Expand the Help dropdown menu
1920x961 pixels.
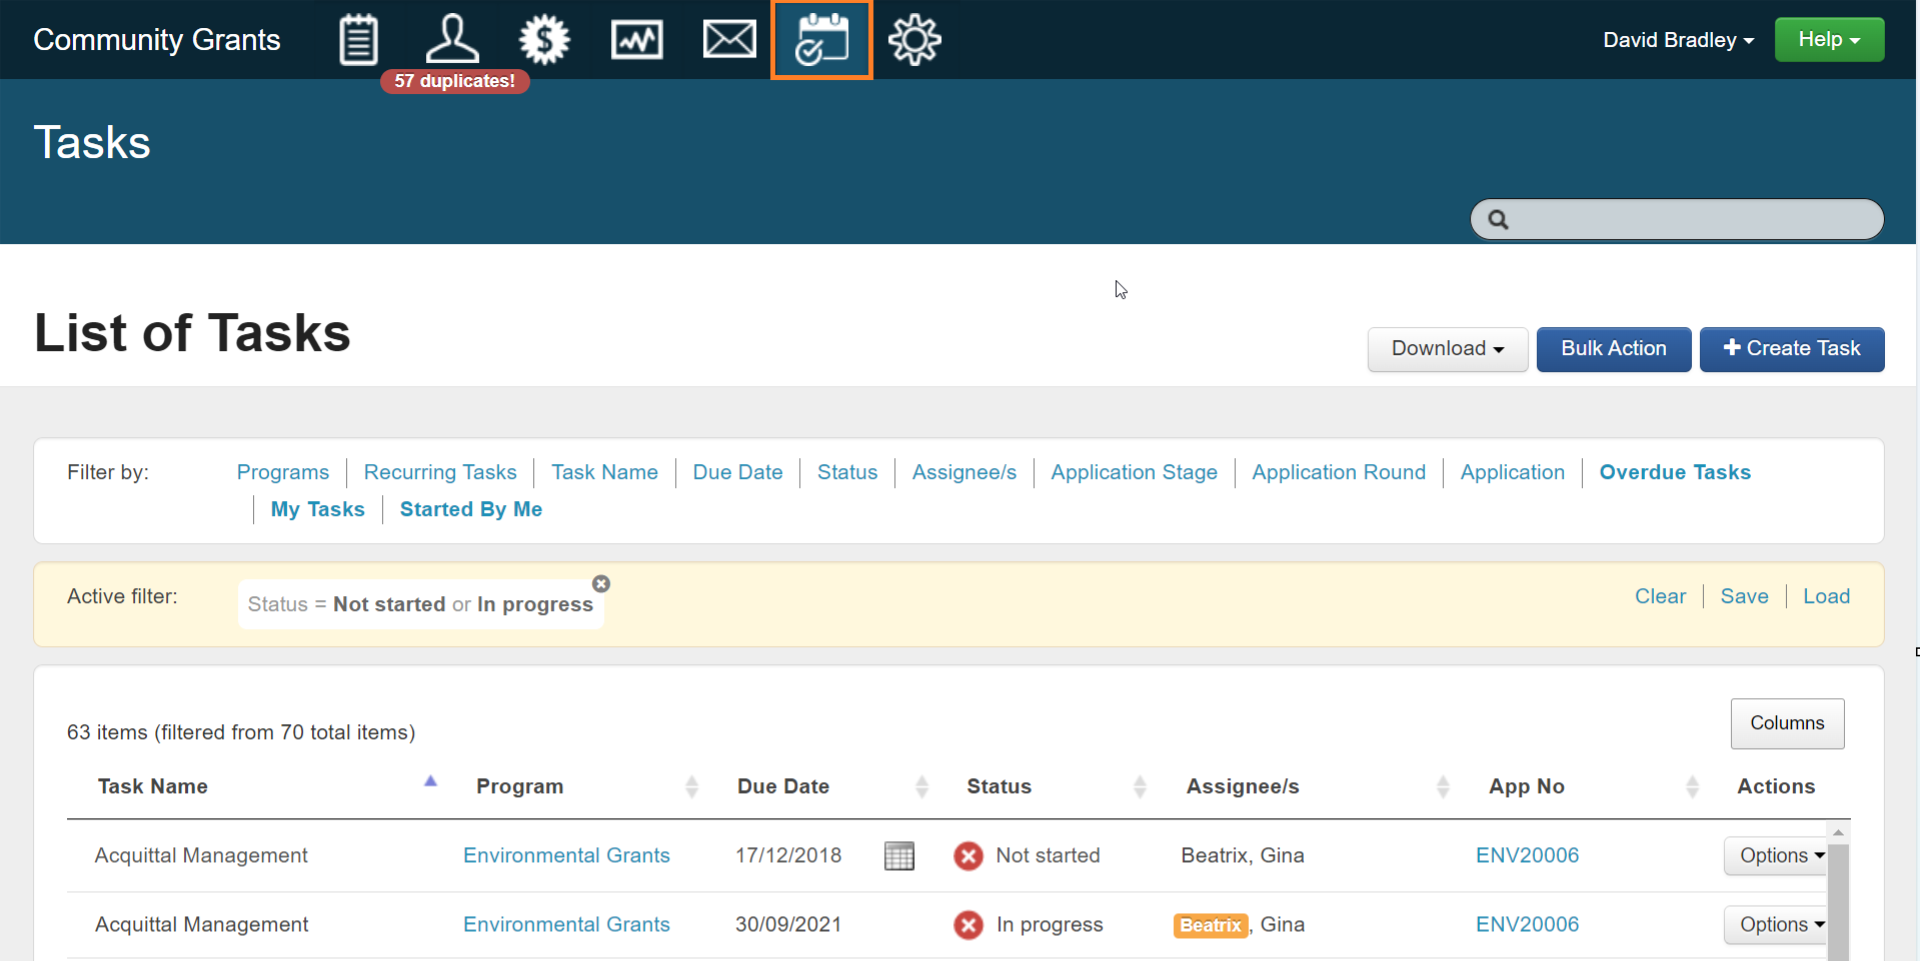tap(1828, 40)
